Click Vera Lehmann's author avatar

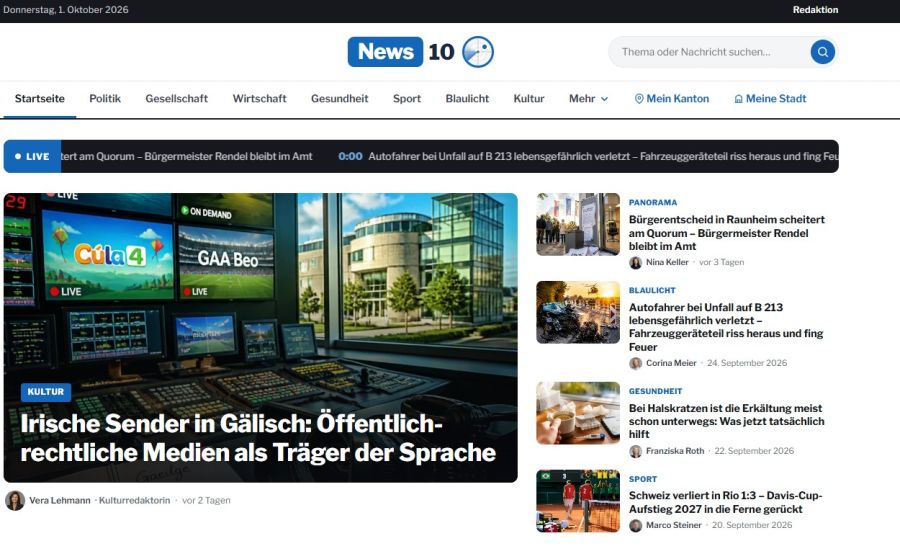15,500
